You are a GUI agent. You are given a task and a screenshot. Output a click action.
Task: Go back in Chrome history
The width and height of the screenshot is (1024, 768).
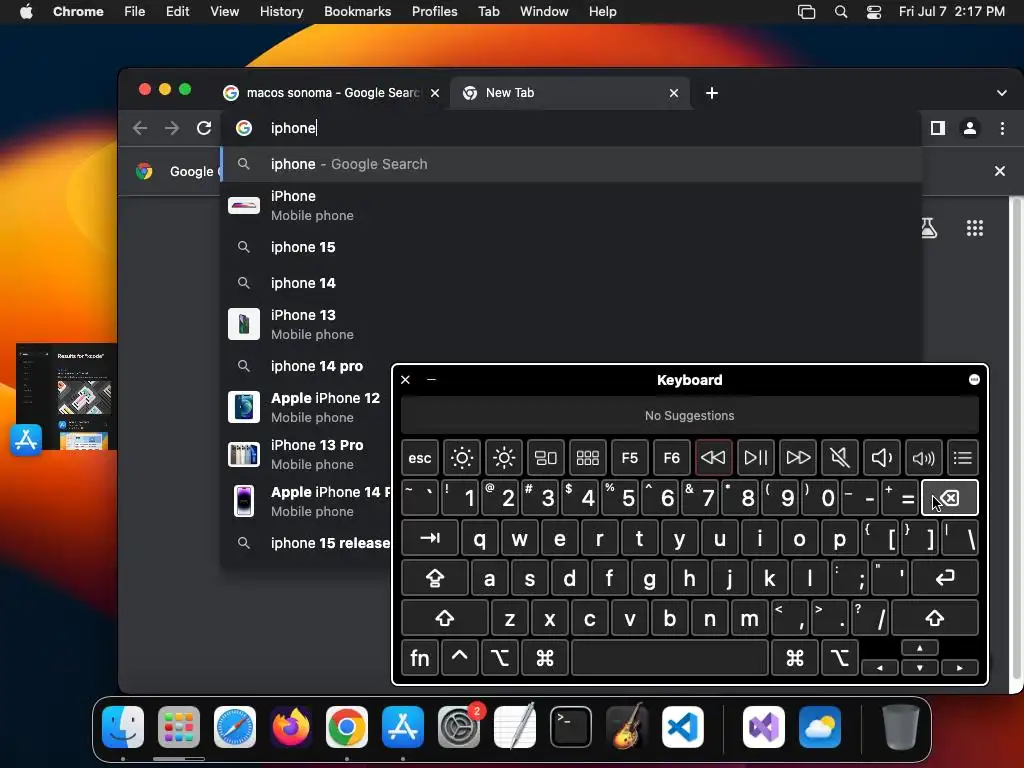140,128
